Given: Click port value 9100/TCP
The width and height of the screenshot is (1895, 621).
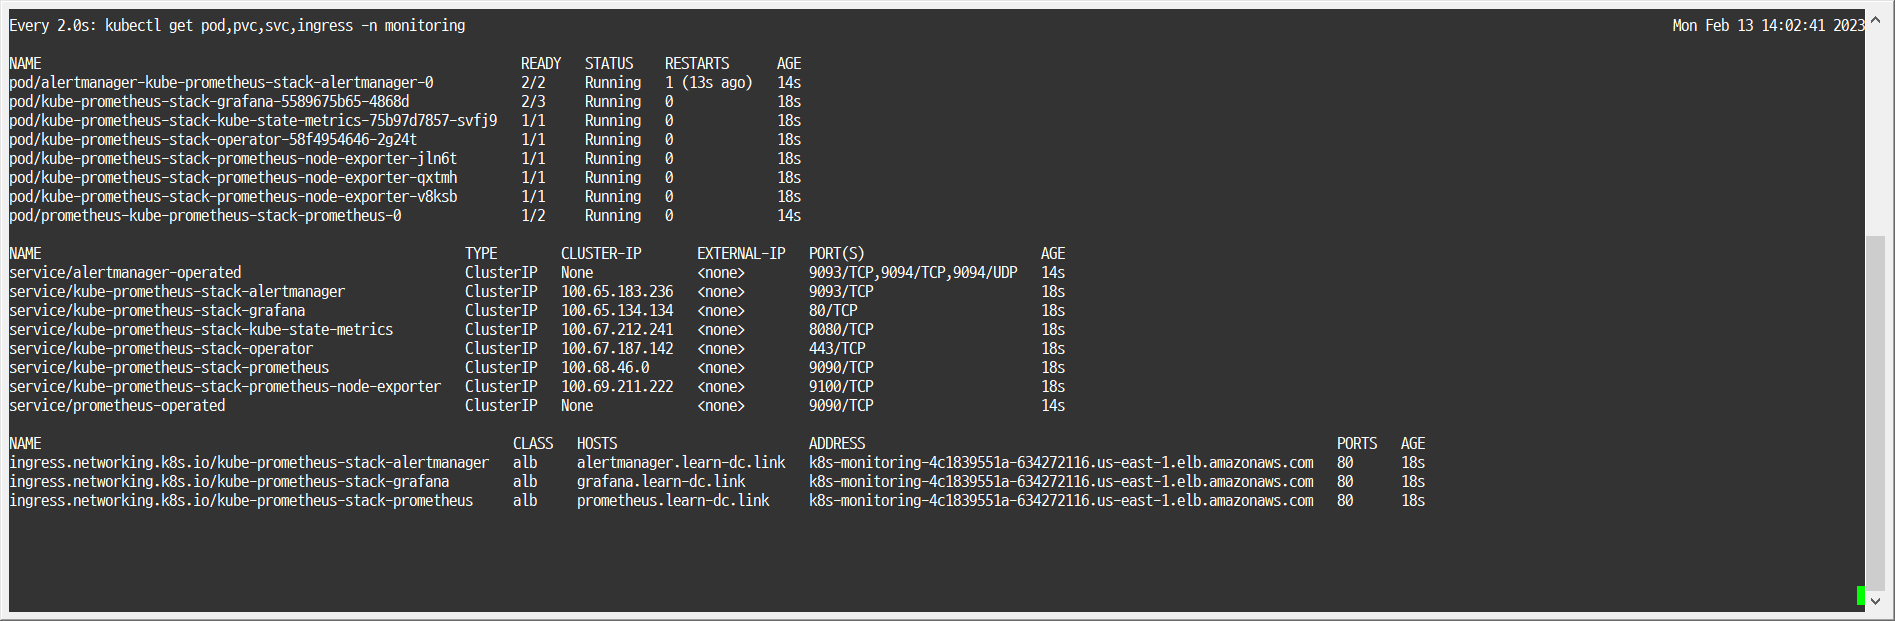Looking at the screenshot, I should [841, 387].
